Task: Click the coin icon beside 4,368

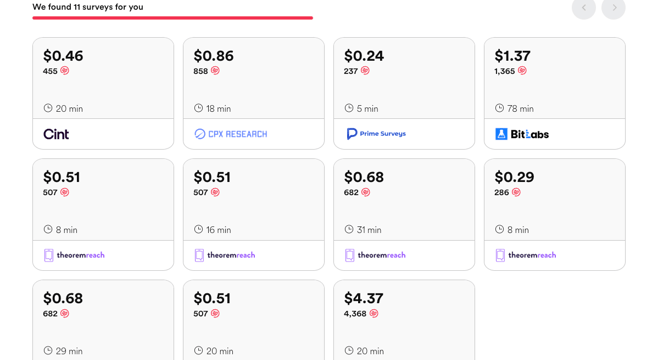Action: pyautogui.click(x=374, y=314)
